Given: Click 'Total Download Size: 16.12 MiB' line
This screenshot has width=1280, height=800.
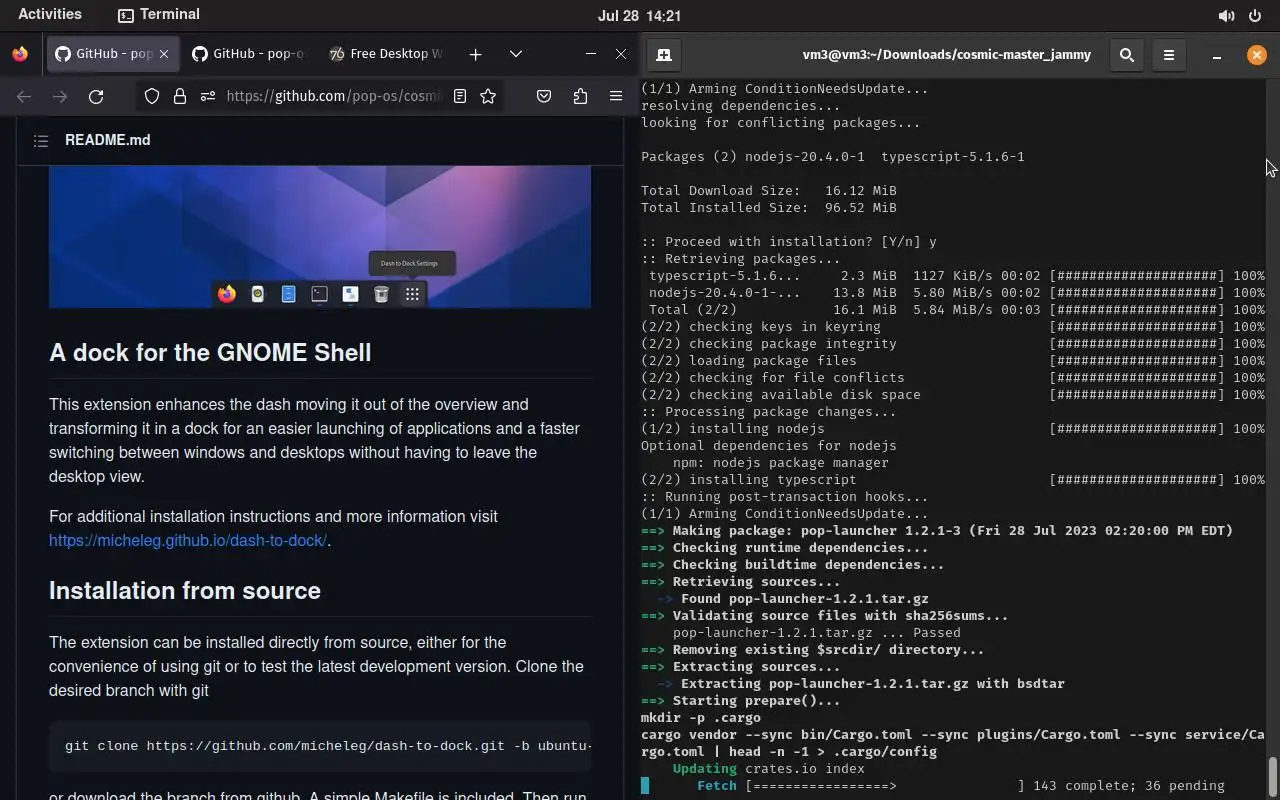Looking at the screenshot, I should click(x=769, y=190).
